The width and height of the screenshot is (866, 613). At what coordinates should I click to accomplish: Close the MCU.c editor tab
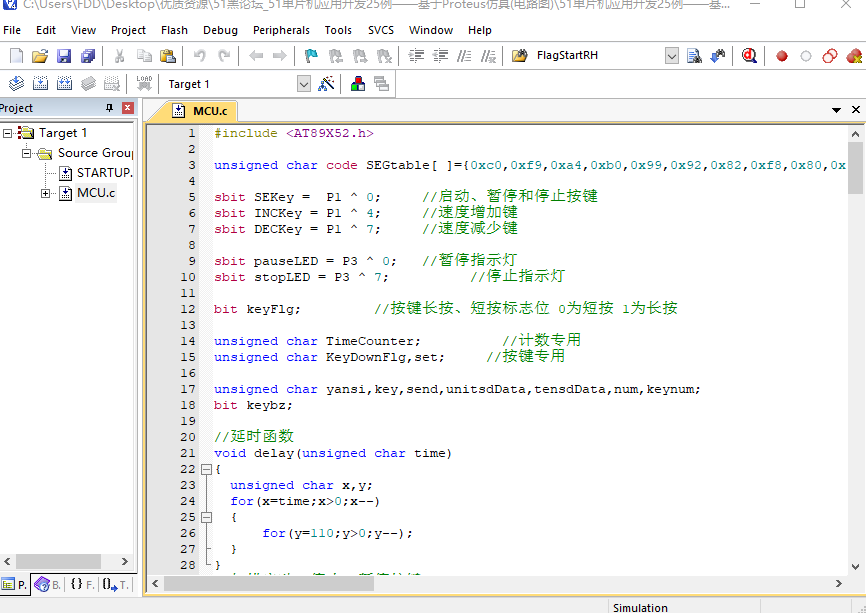click(856, 110)
